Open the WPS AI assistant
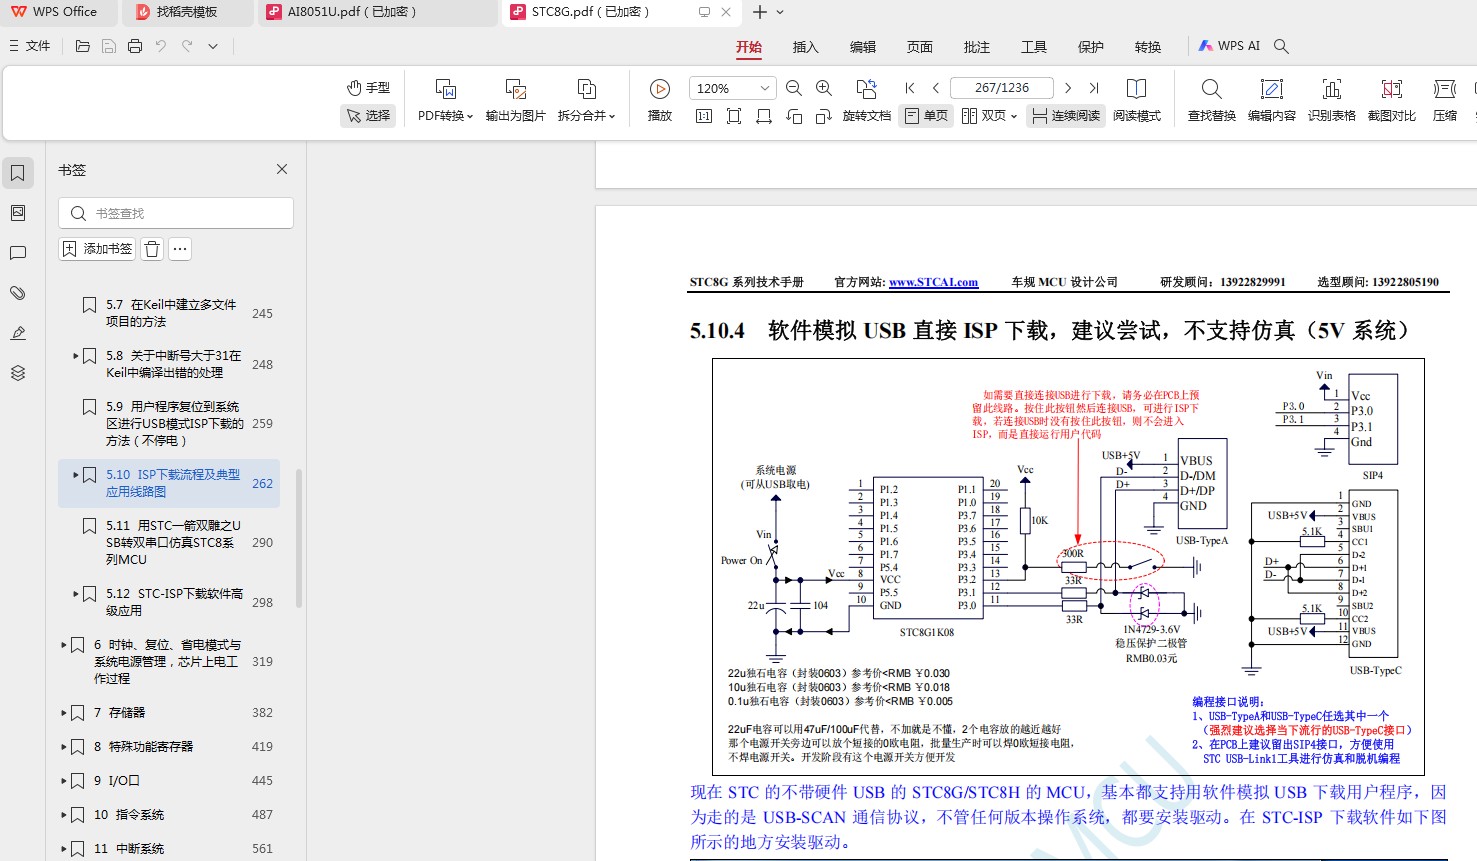The height and width of the screenshot is (861, 1477). (x=1229, y=46)
